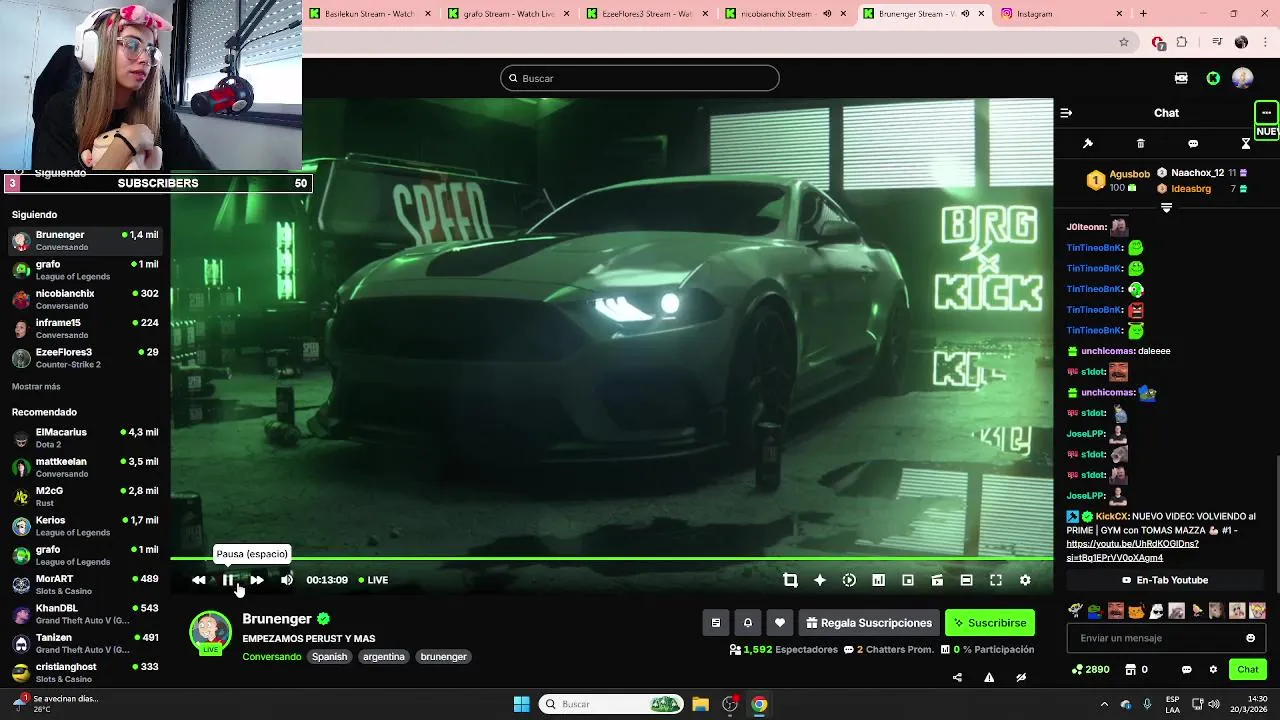This screenshot has height=720, width=1280.
Task: Select nicobianchix in Siguiendo sidebar
Action: [86, 299]
